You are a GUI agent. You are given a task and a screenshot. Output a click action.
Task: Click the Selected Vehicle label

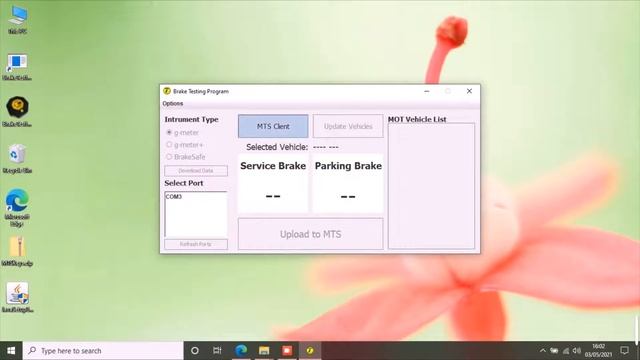[277, 147]
